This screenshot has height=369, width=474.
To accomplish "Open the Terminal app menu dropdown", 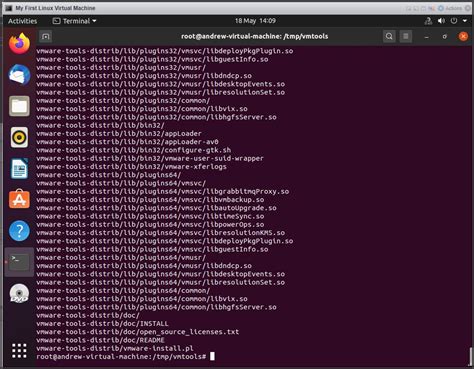I will point(75,21).
